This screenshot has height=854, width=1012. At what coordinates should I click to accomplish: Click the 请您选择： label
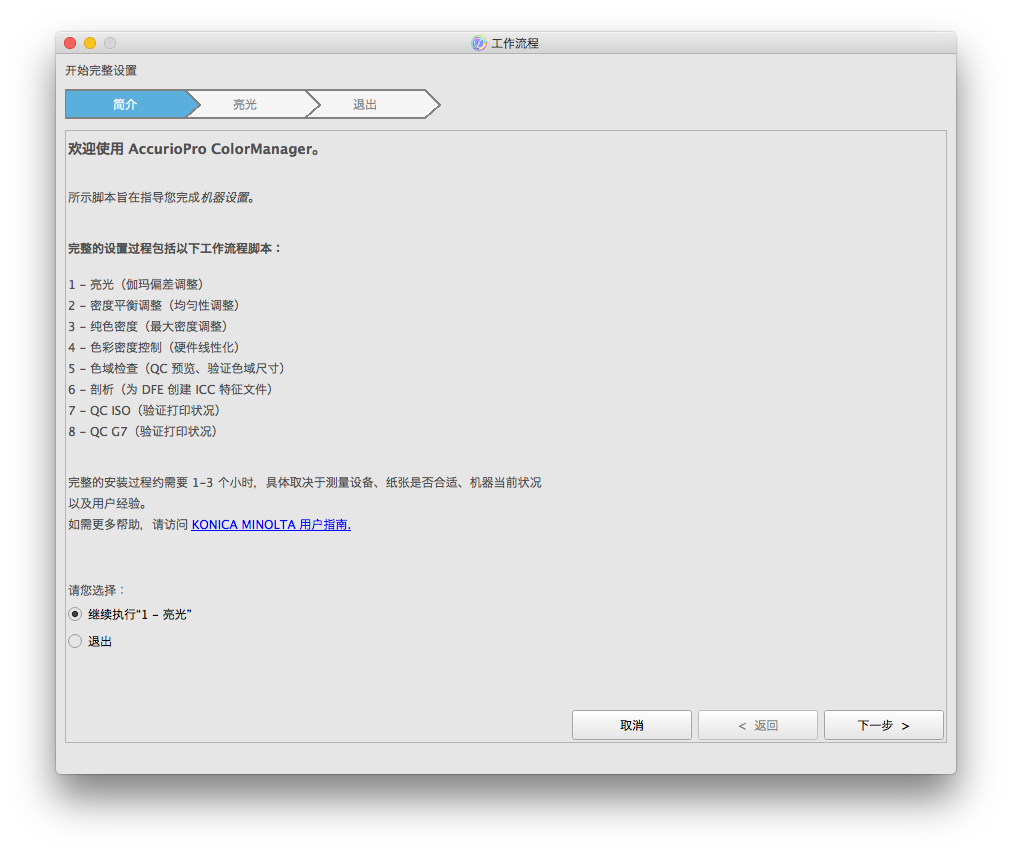click(x=97, y=590)
